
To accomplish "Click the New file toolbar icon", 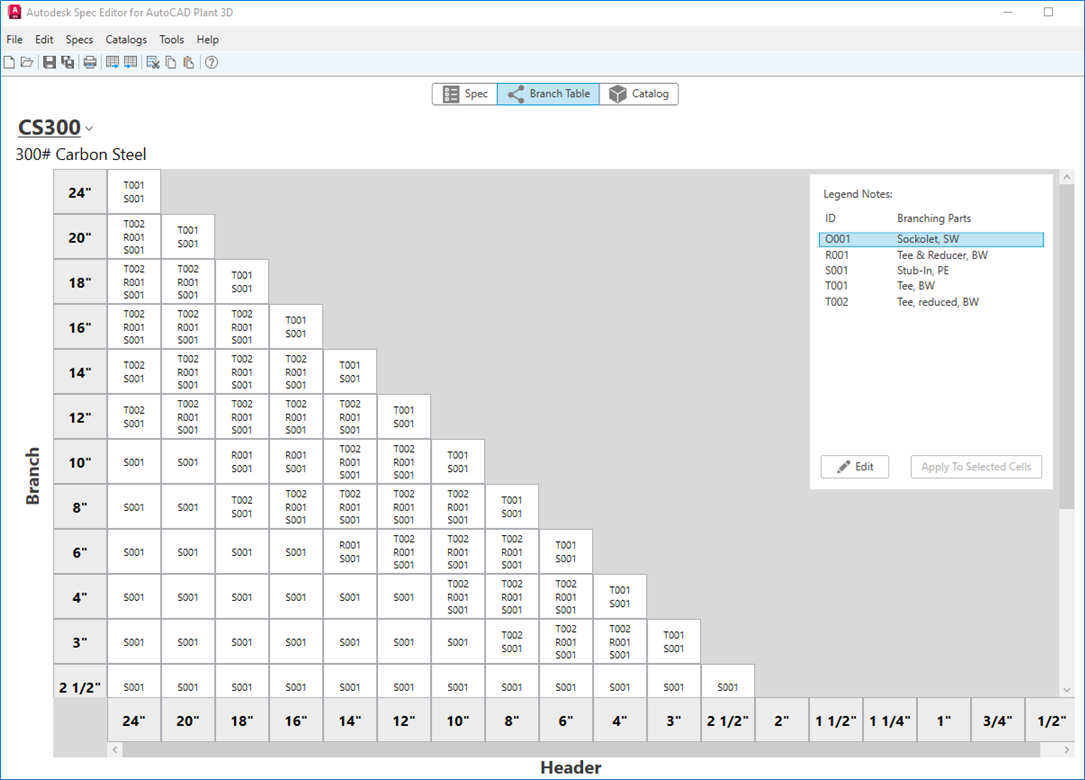I will [9, 63].
